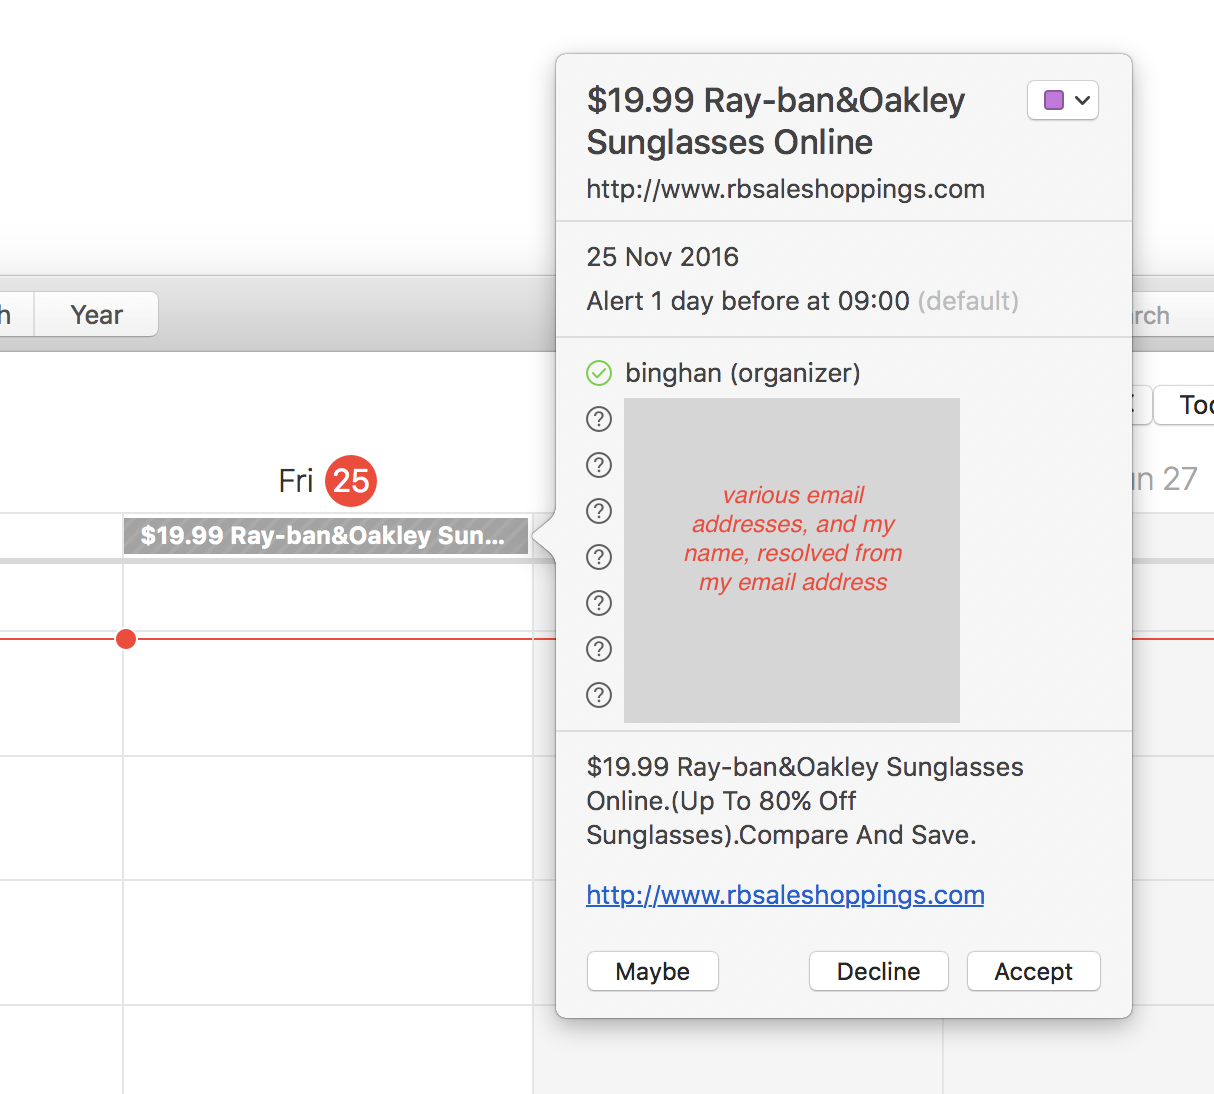
Task: Click organizer's green accepted checkmark icon
Action: 599,373
